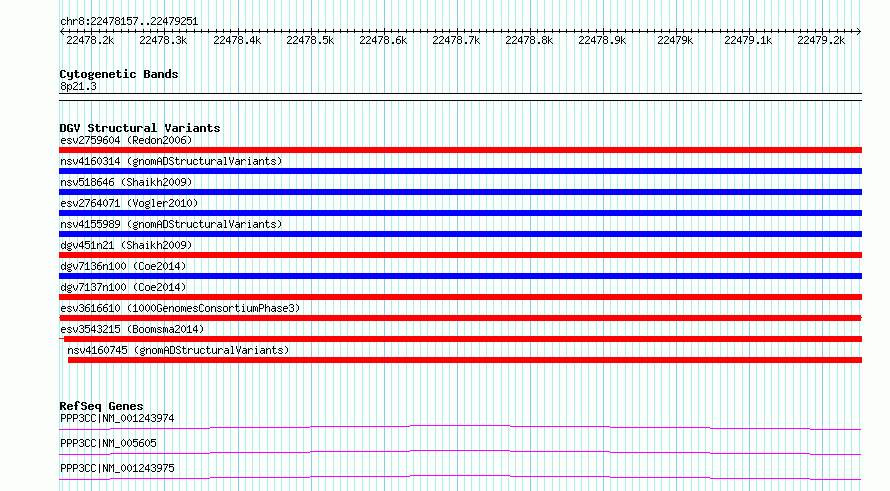Viewport: 890px width, 491px height.
Task: Select the red esv3616610 variant bar
Action: click(x=460, y=318)
